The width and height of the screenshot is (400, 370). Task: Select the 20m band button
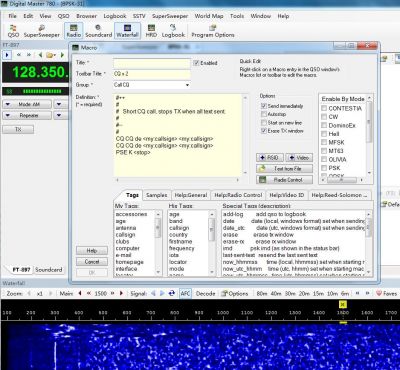[304, 293]
